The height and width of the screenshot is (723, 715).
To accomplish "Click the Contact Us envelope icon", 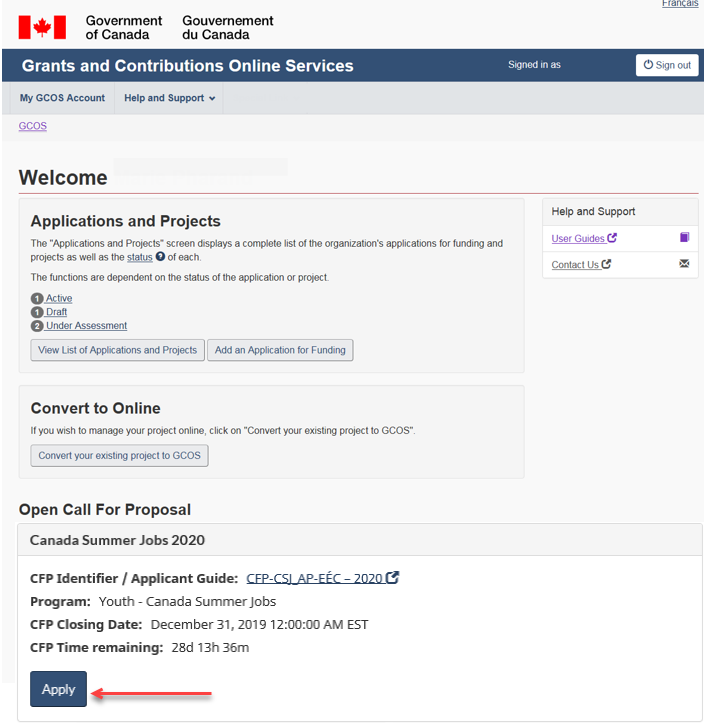I will coord(684,265).
